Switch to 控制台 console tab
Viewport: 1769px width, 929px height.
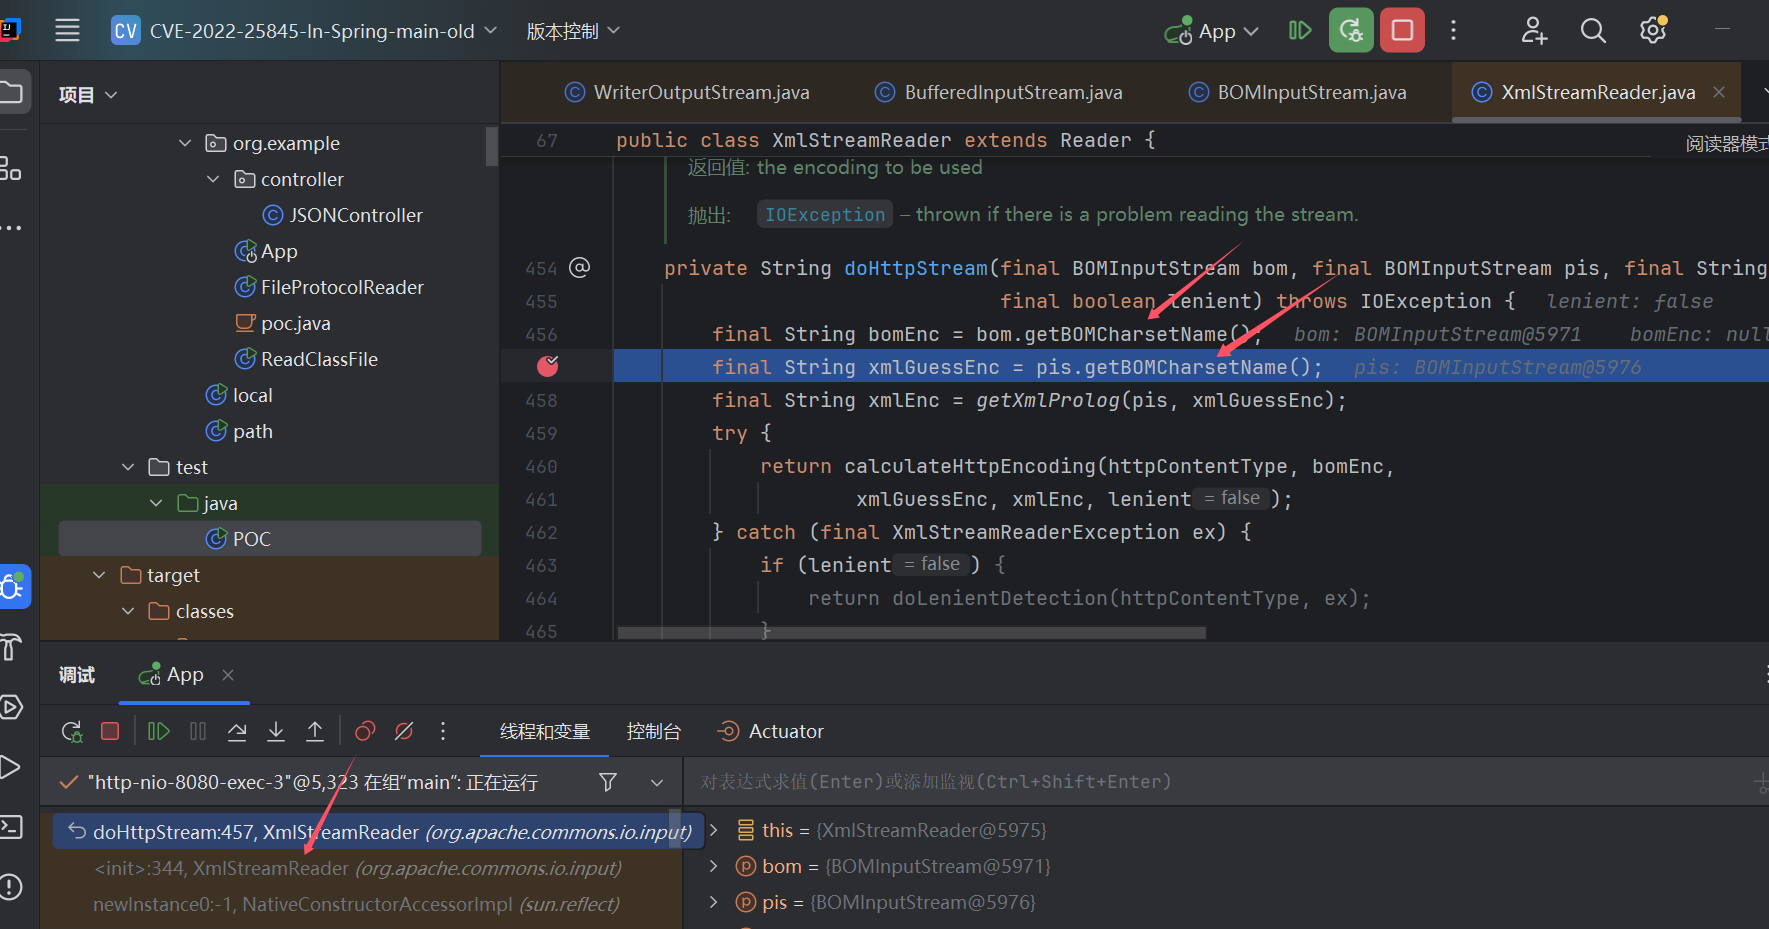(653, 732)
